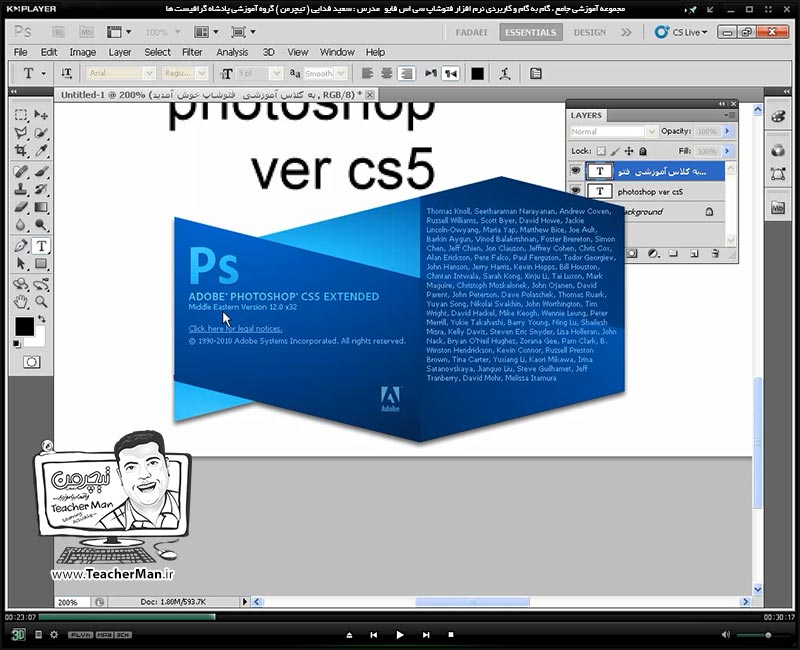Select the Quick Selection tool
Viewport: 800px width, 650px height.
coord(41,133)
